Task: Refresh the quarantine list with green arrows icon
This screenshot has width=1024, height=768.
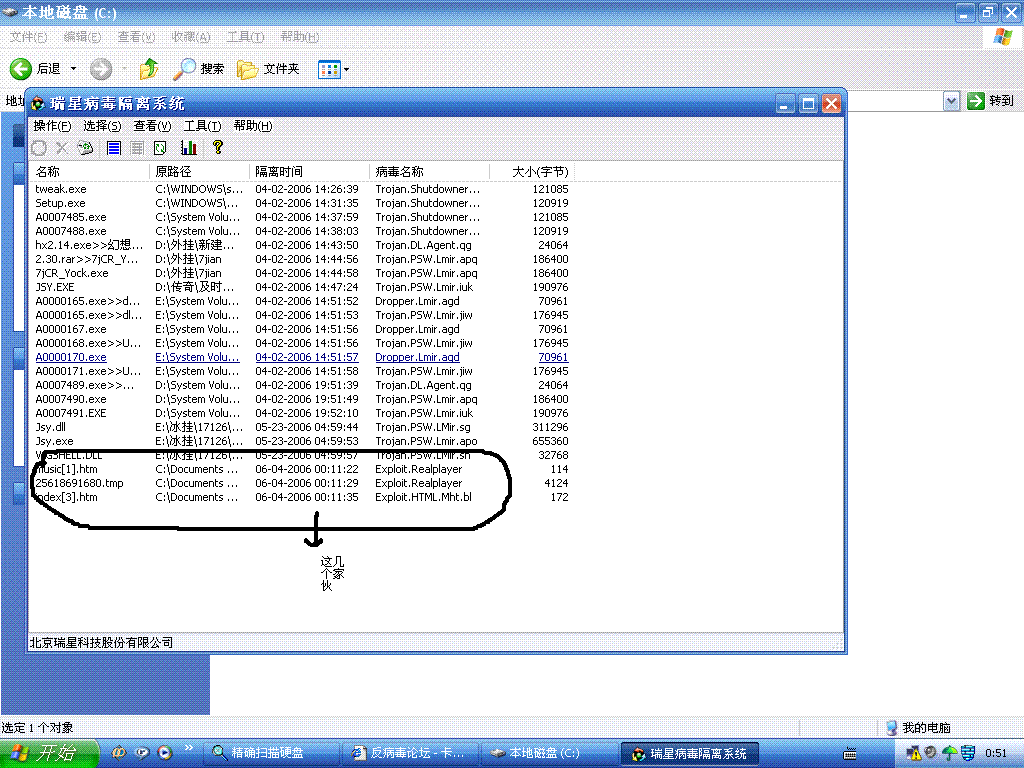Action: 160,148
